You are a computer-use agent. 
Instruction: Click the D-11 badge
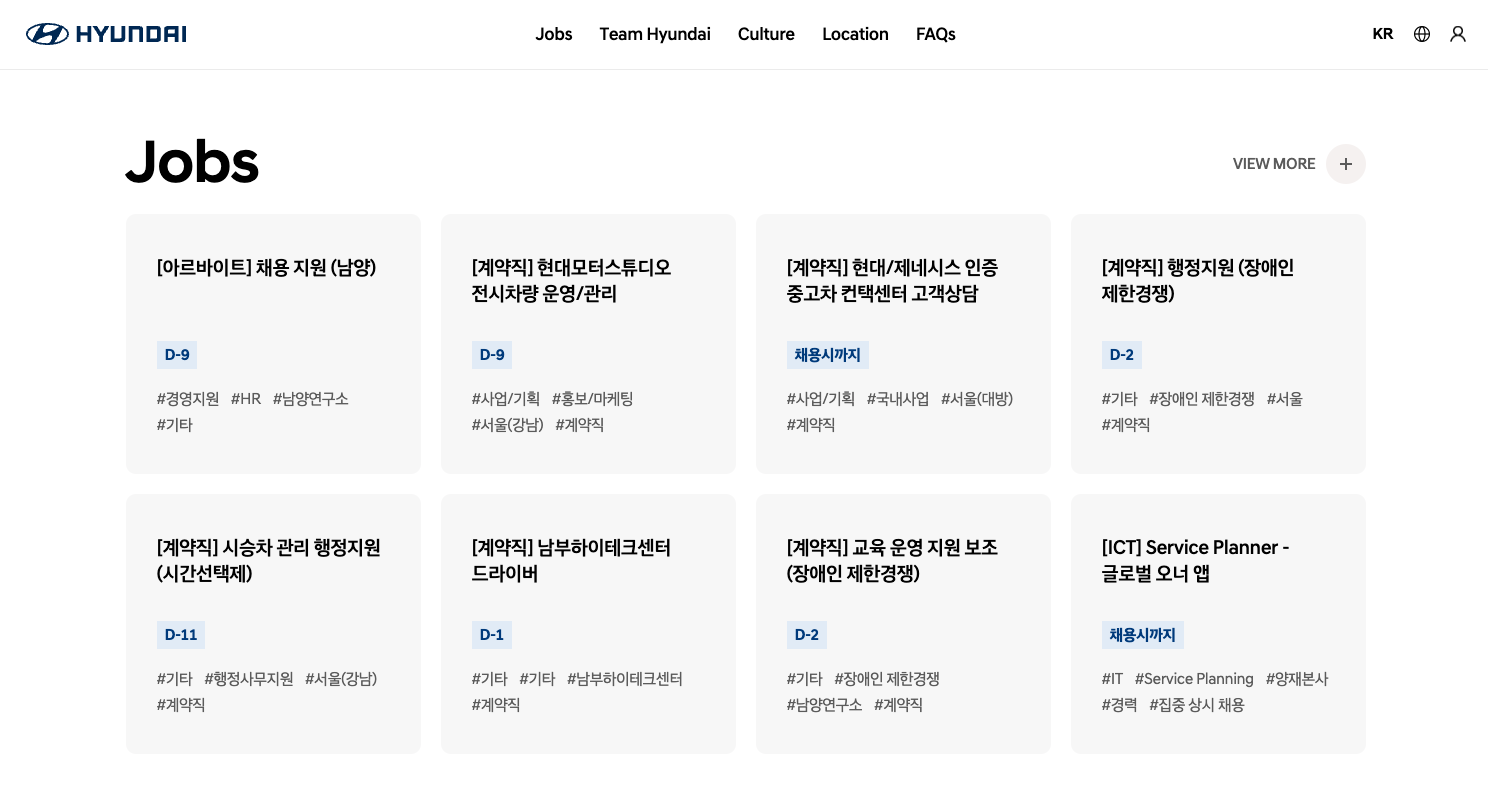[x=181, y=635]
